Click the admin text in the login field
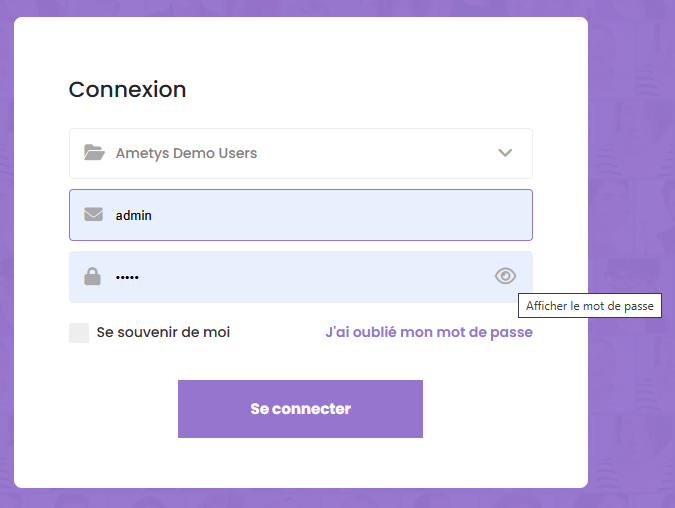The height and width of the screenshot is (508, 675). (x=133, y=215)
